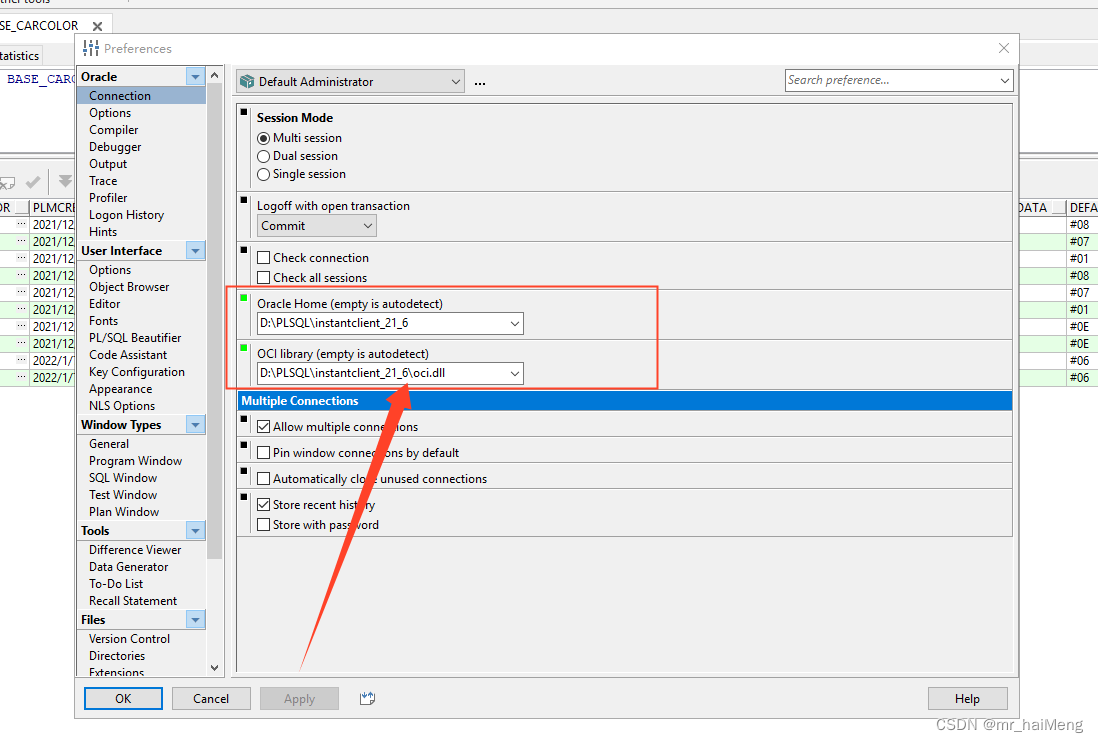Open Key Configuration preferences
1098x743 pixels.
pyautogui.click(x=137, y=372)
